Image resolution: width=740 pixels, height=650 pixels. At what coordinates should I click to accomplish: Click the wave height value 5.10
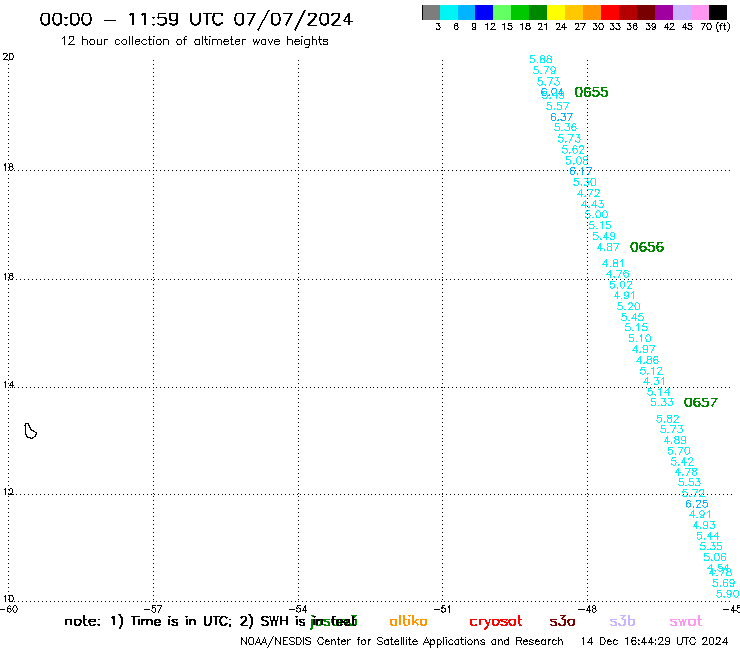[x=639, y=338]
